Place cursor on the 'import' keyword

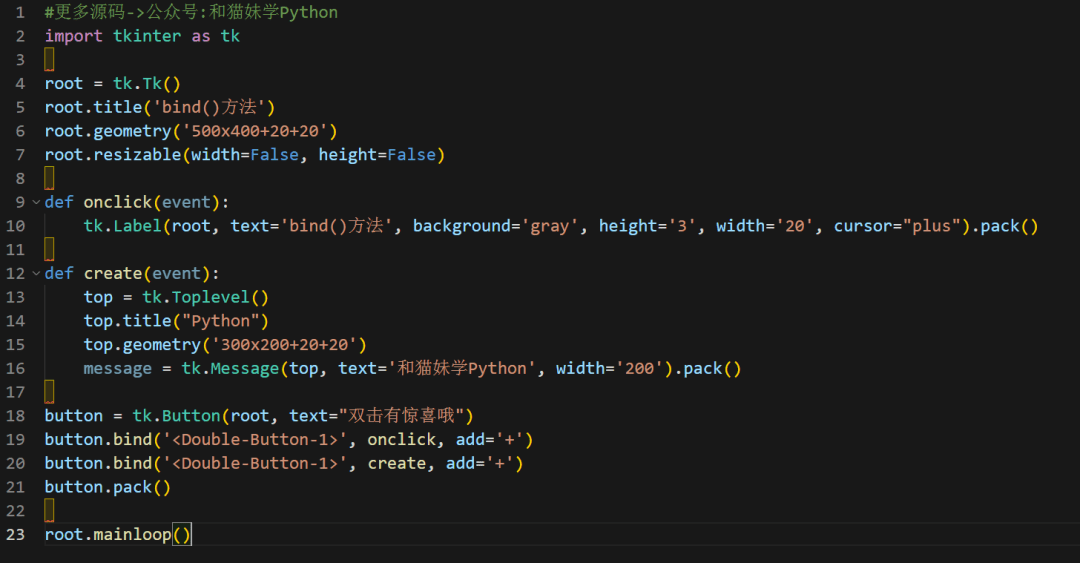pos(73,36)
